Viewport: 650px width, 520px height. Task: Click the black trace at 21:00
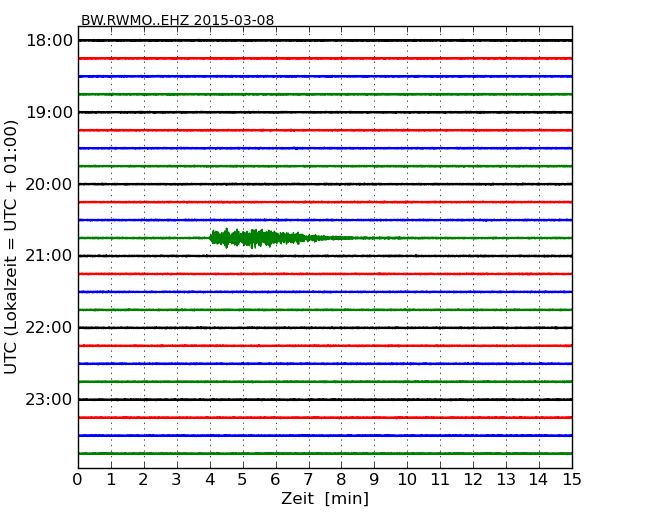tap(325, 256)
